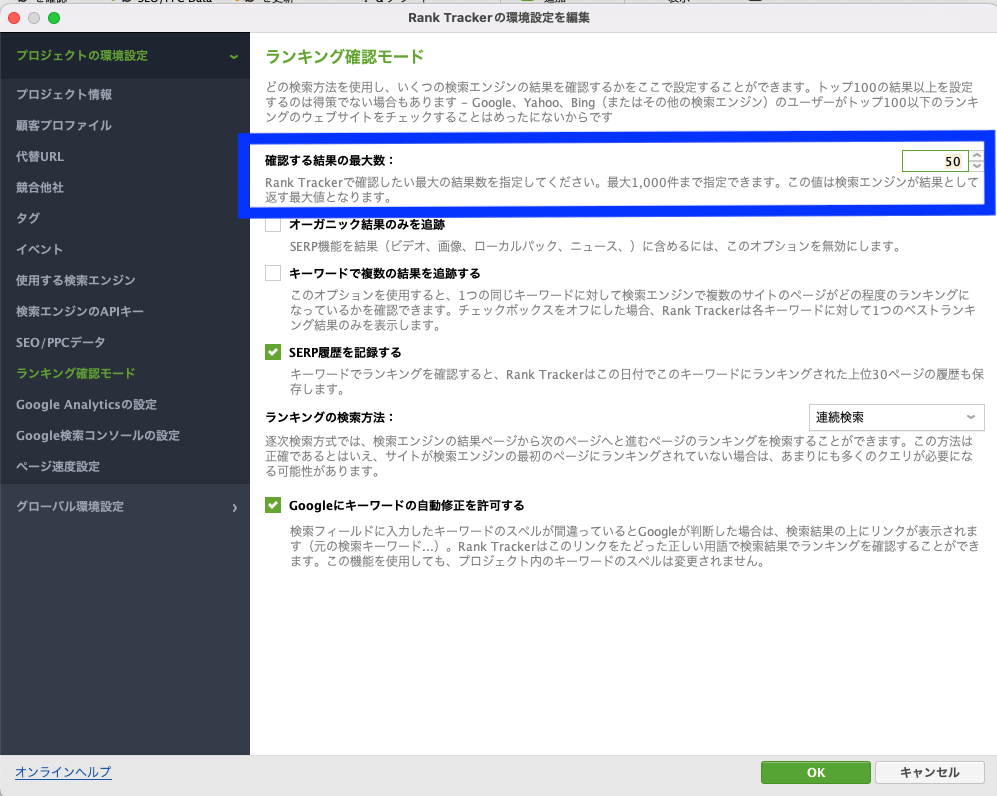
Task: Open プロジェクト情報 settings page
Action: point(64,95)
